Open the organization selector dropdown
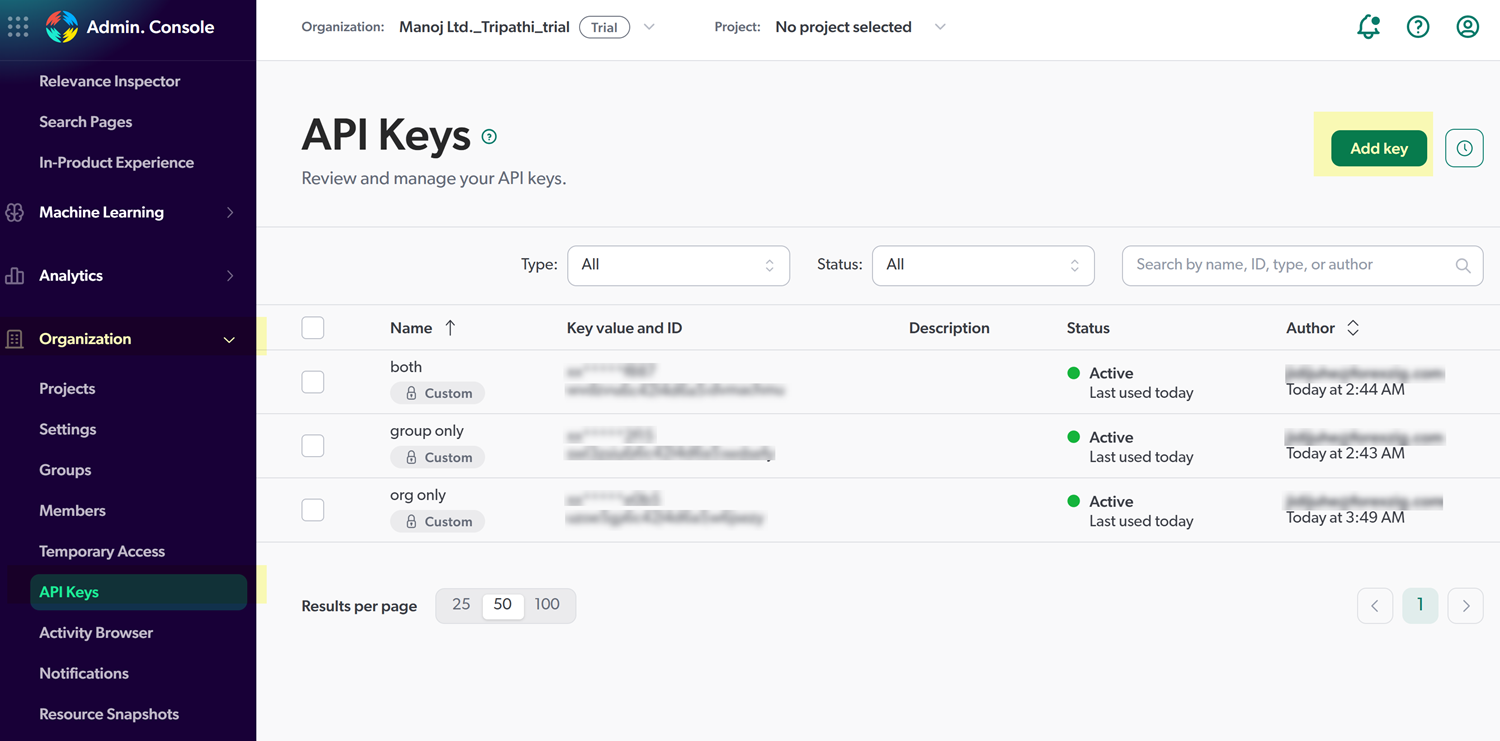Image resolution: width=1500 pixels, height=741 pixels. click(x=649, y=27)
